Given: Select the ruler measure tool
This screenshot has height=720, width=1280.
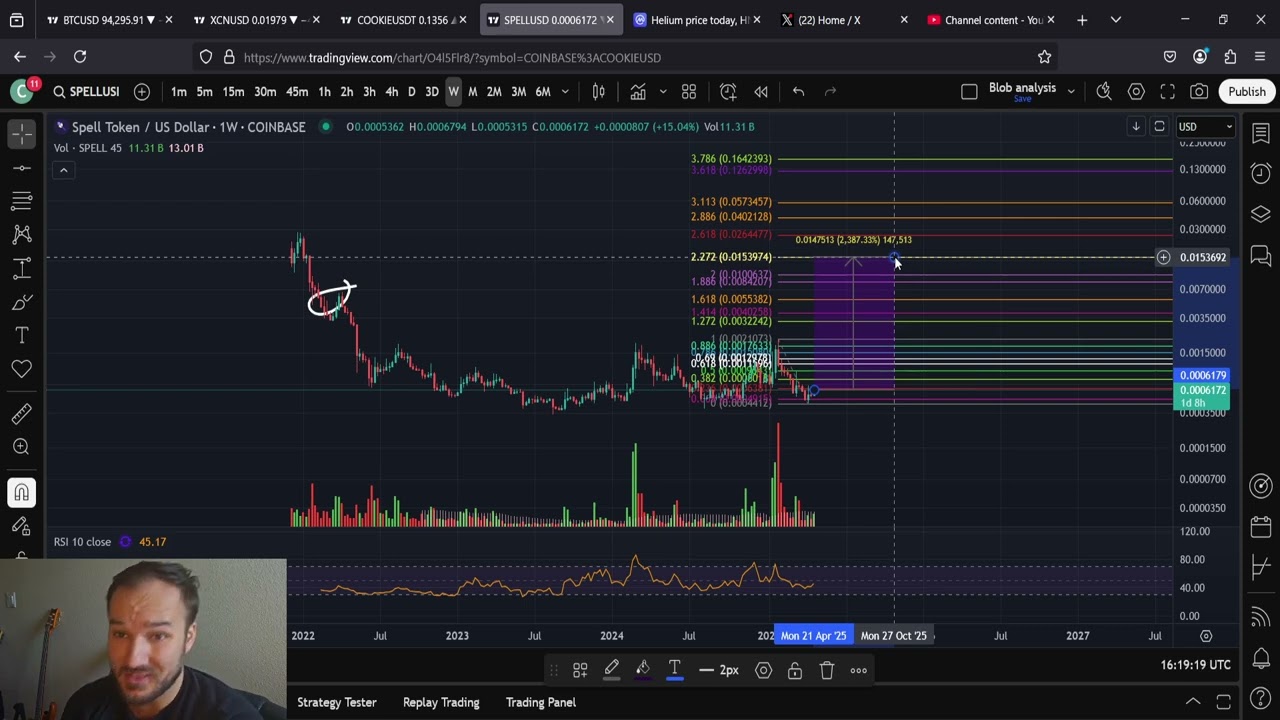Looking at the screenshot, I should click(21, 413).
